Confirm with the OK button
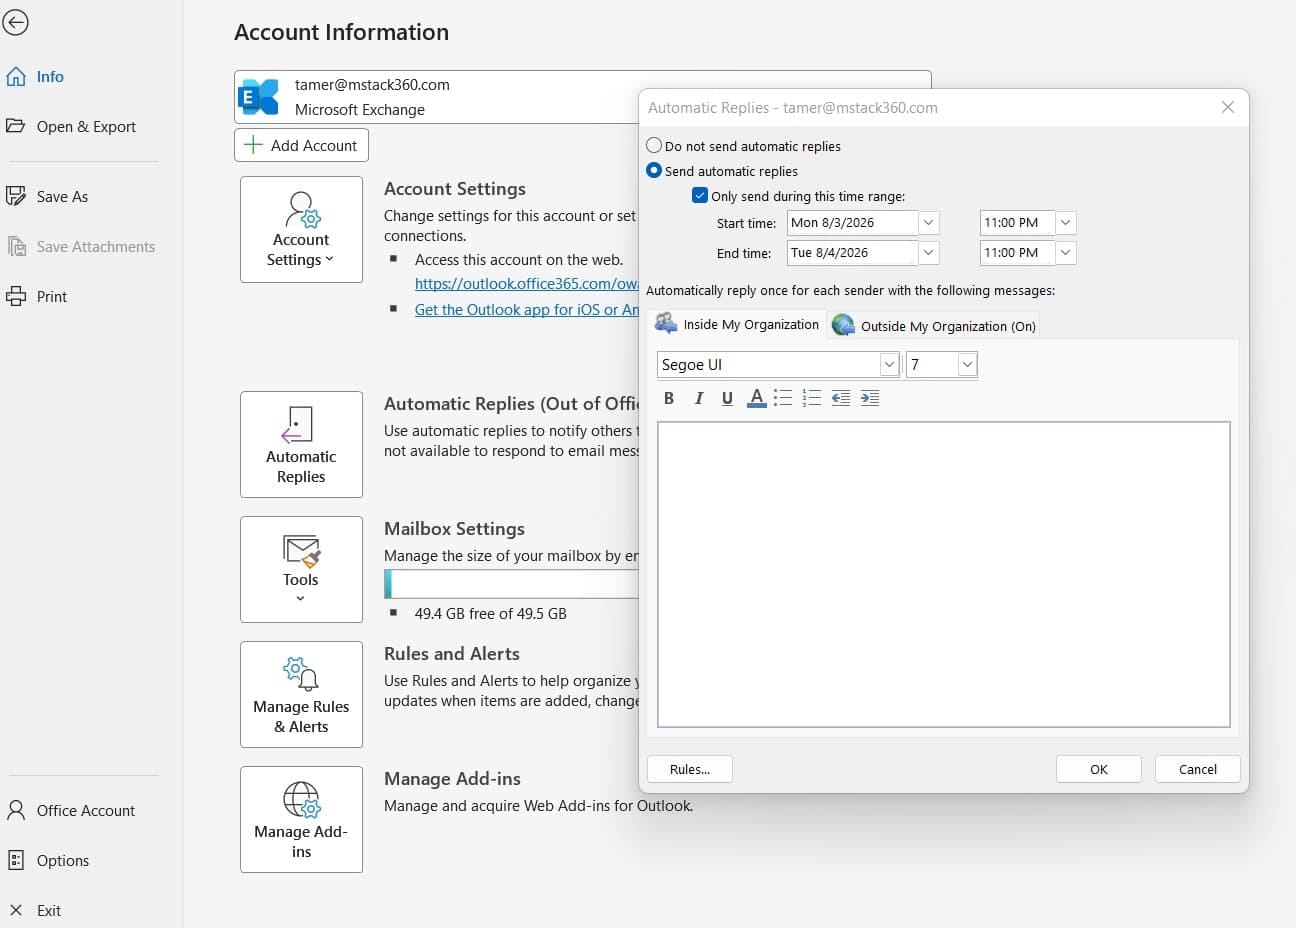 pos(1099,769)
